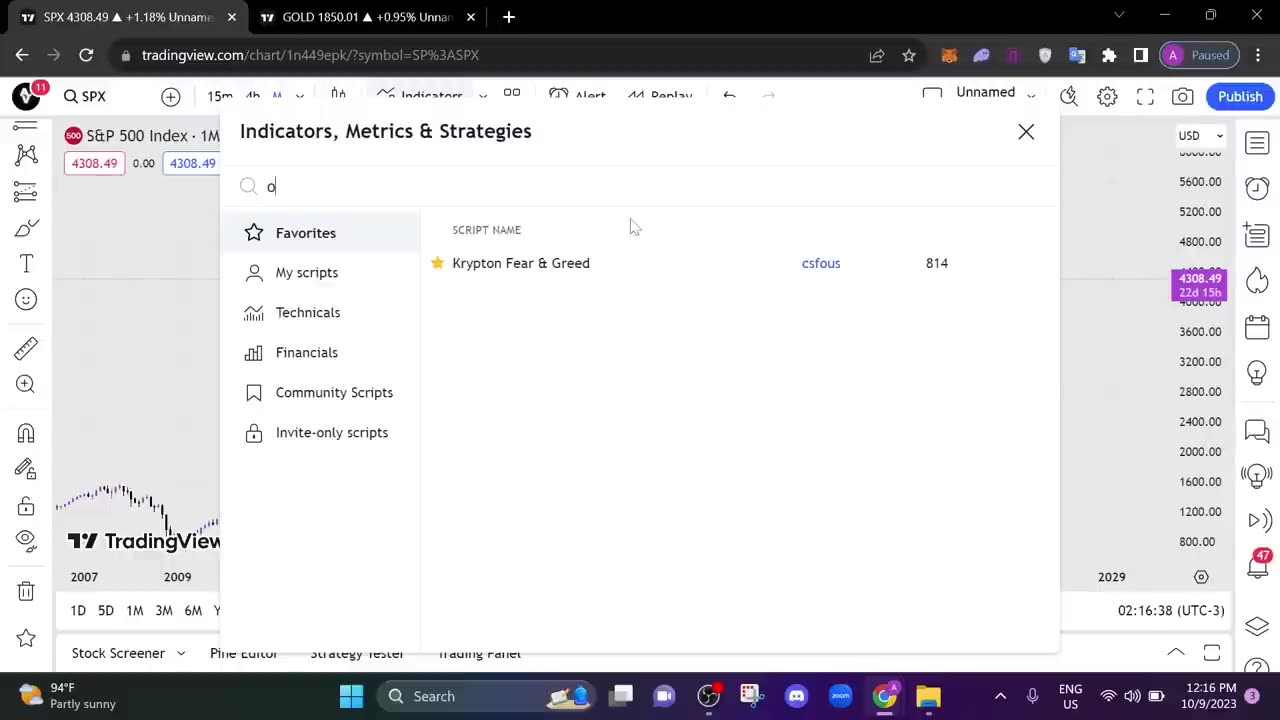Select the 3M time range
Image resolution: width=1280 pixels, height=720 pixels.
click(164, 610)
